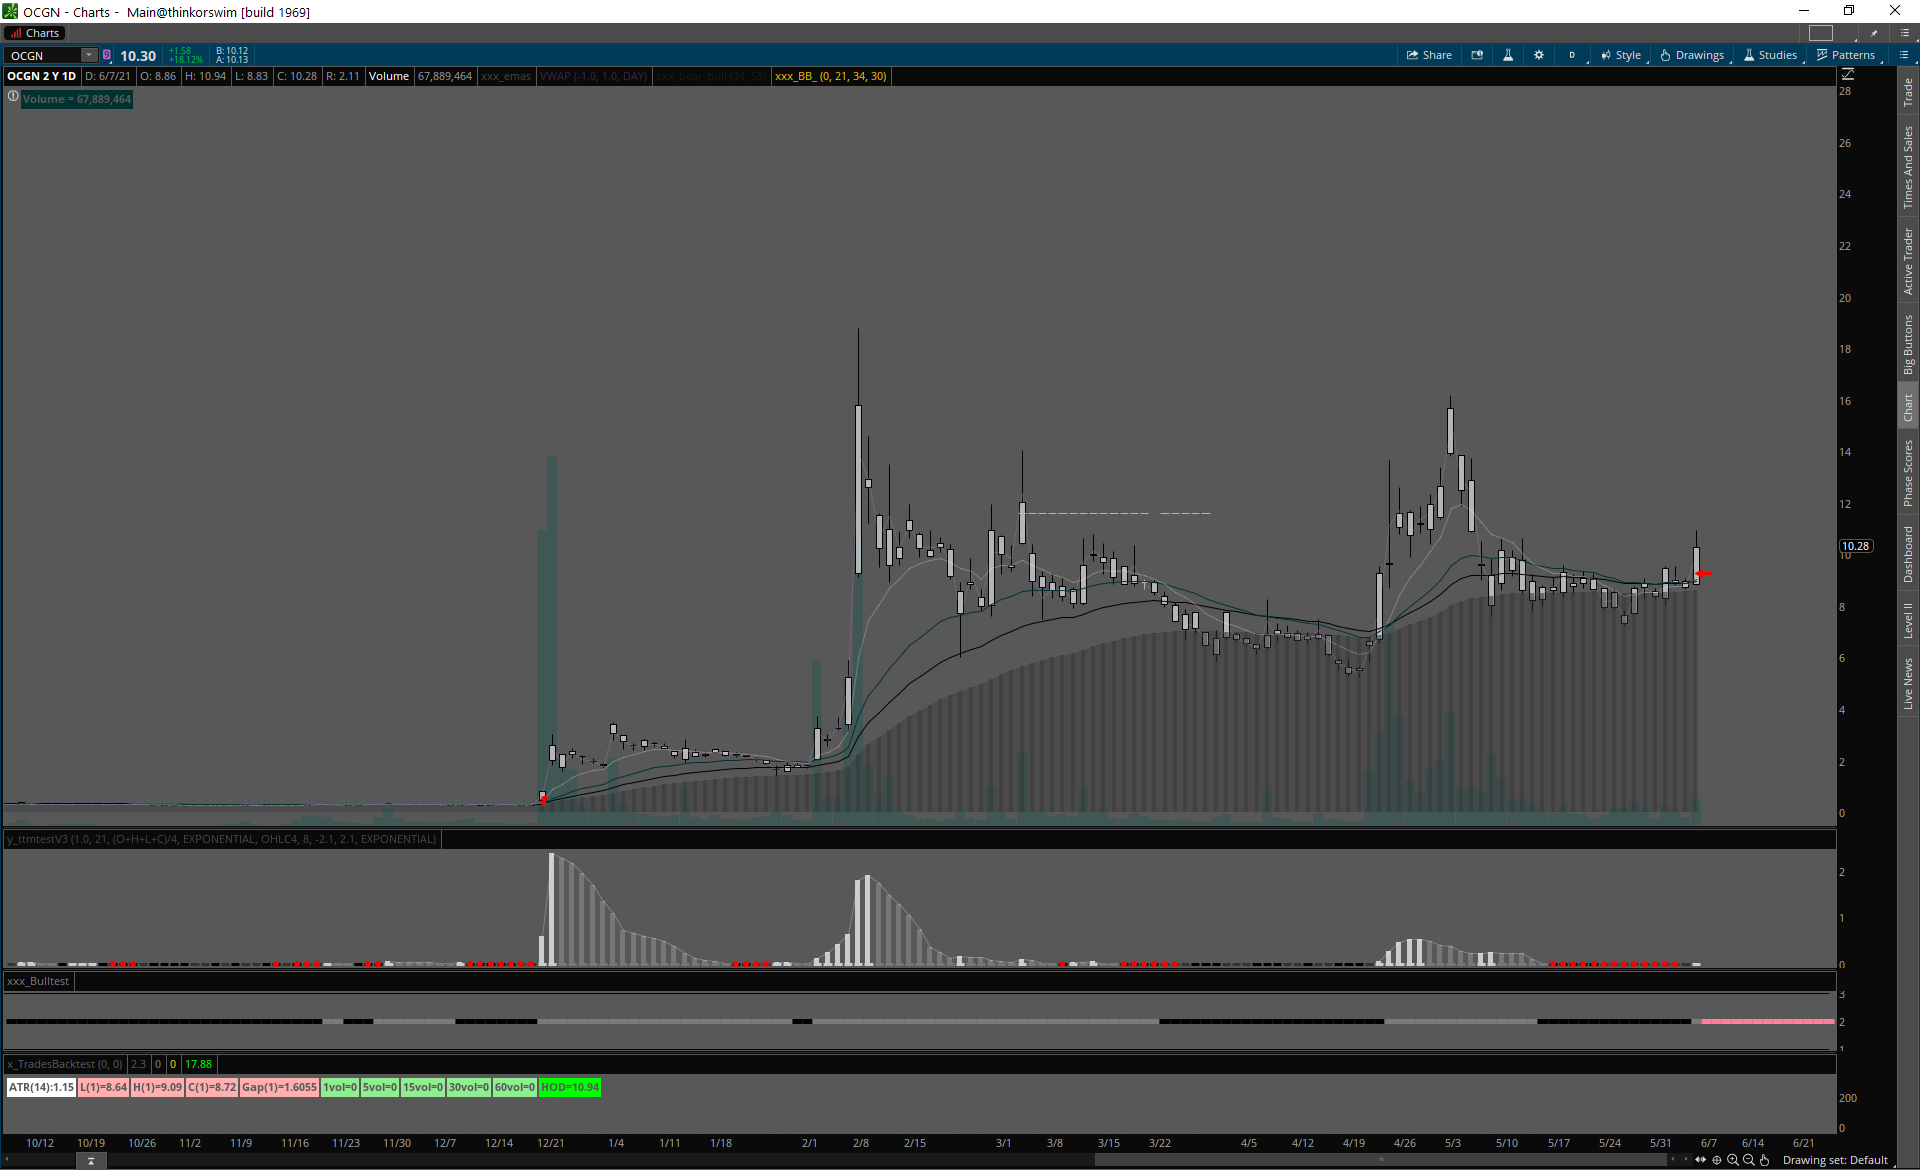Click zoom out magnifier icon

coord(1749,1160)
